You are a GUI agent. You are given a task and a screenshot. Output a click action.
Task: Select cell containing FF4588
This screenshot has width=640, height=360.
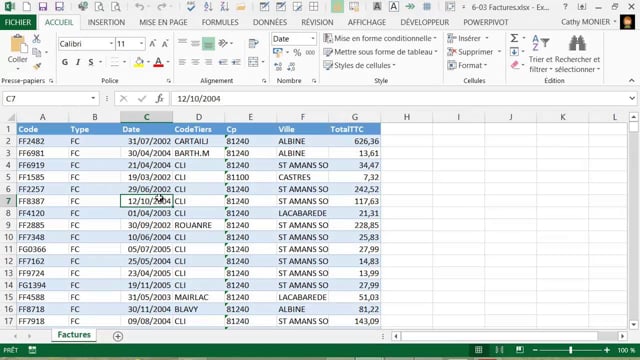[x=42, y=297]
